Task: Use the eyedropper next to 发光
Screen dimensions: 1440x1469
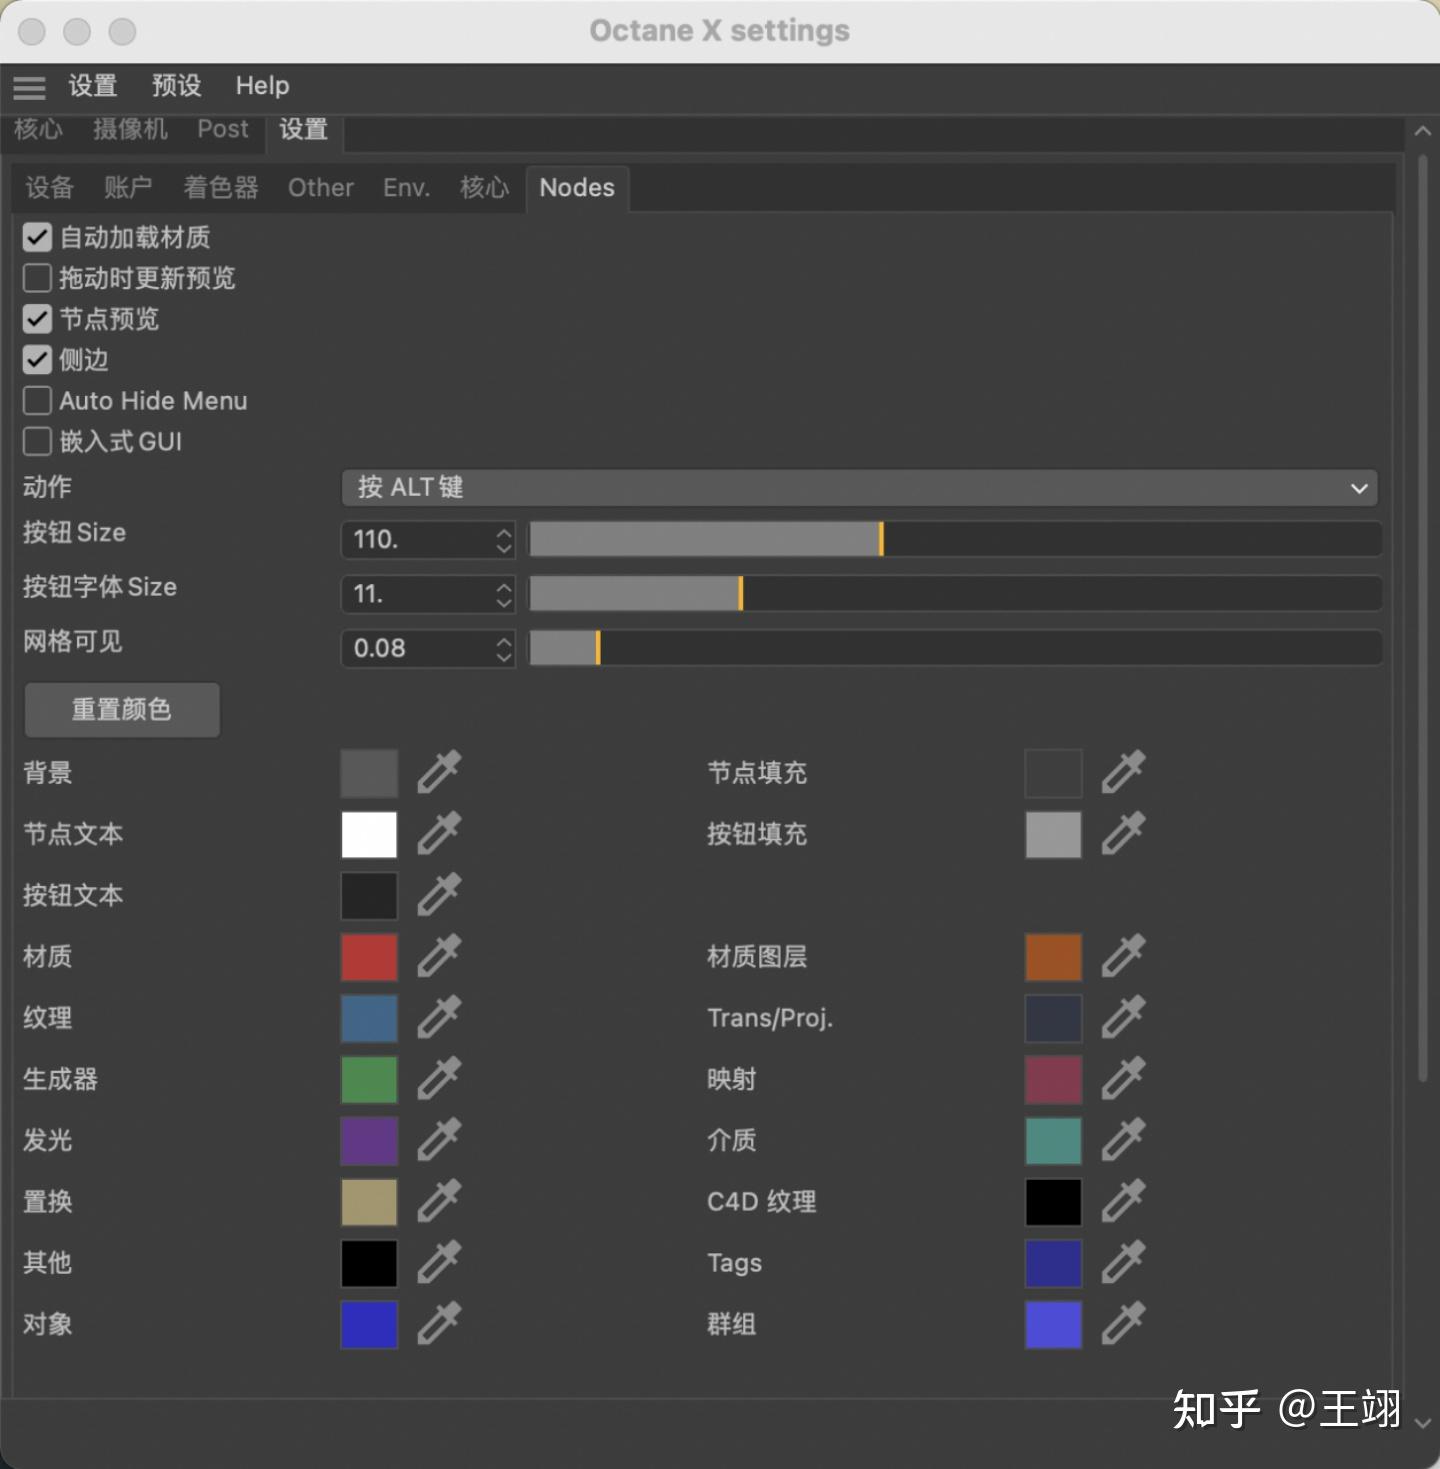Action: (439, 1140)
